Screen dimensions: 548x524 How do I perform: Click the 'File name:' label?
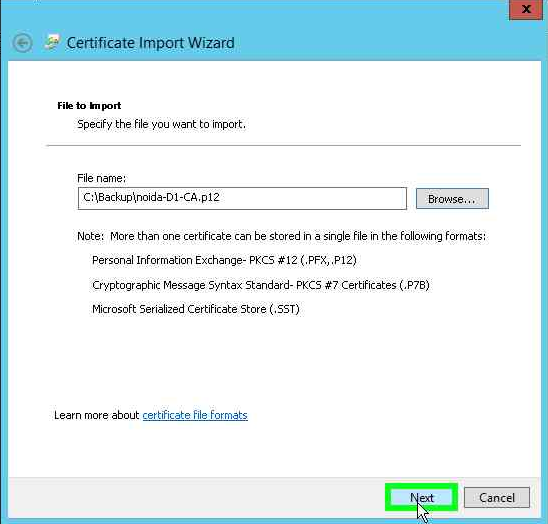102,178
